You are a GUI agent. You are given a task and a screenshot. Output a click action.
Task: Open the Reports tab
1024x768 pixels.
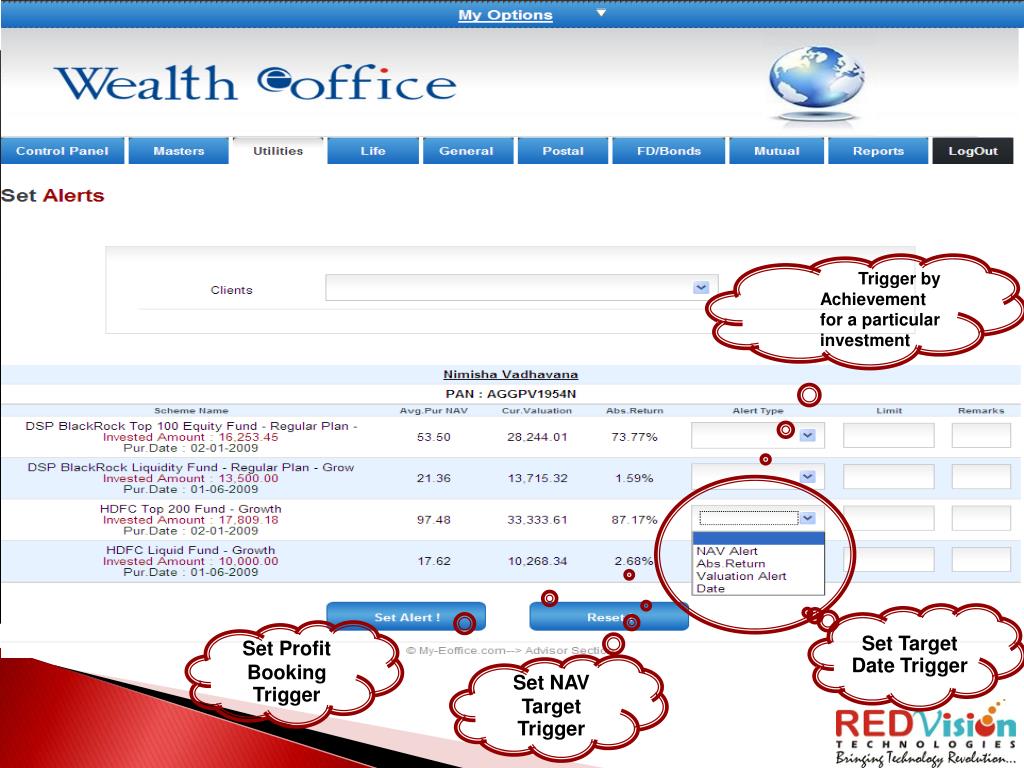pyautogui.click(x=878, y=151)
